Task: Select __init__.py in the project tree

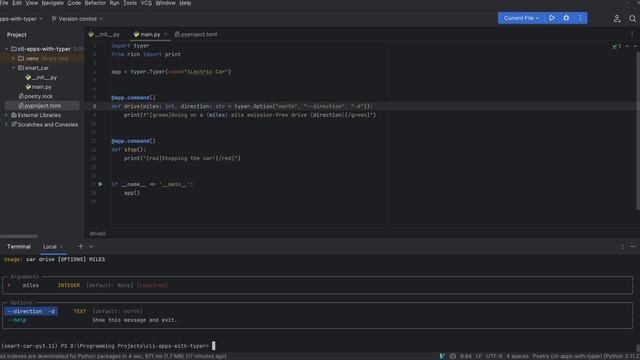Action: pos(41,77)
